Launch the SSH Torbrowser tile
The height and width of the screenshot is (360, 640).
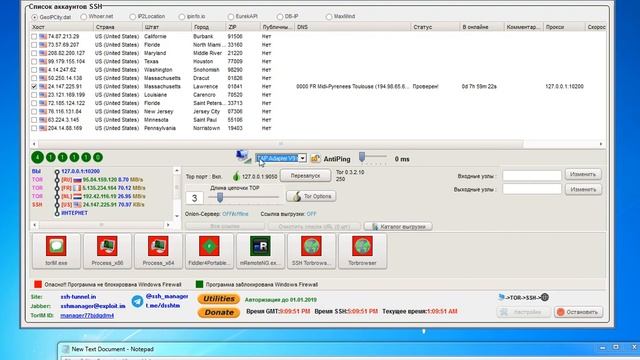point(311,251)
